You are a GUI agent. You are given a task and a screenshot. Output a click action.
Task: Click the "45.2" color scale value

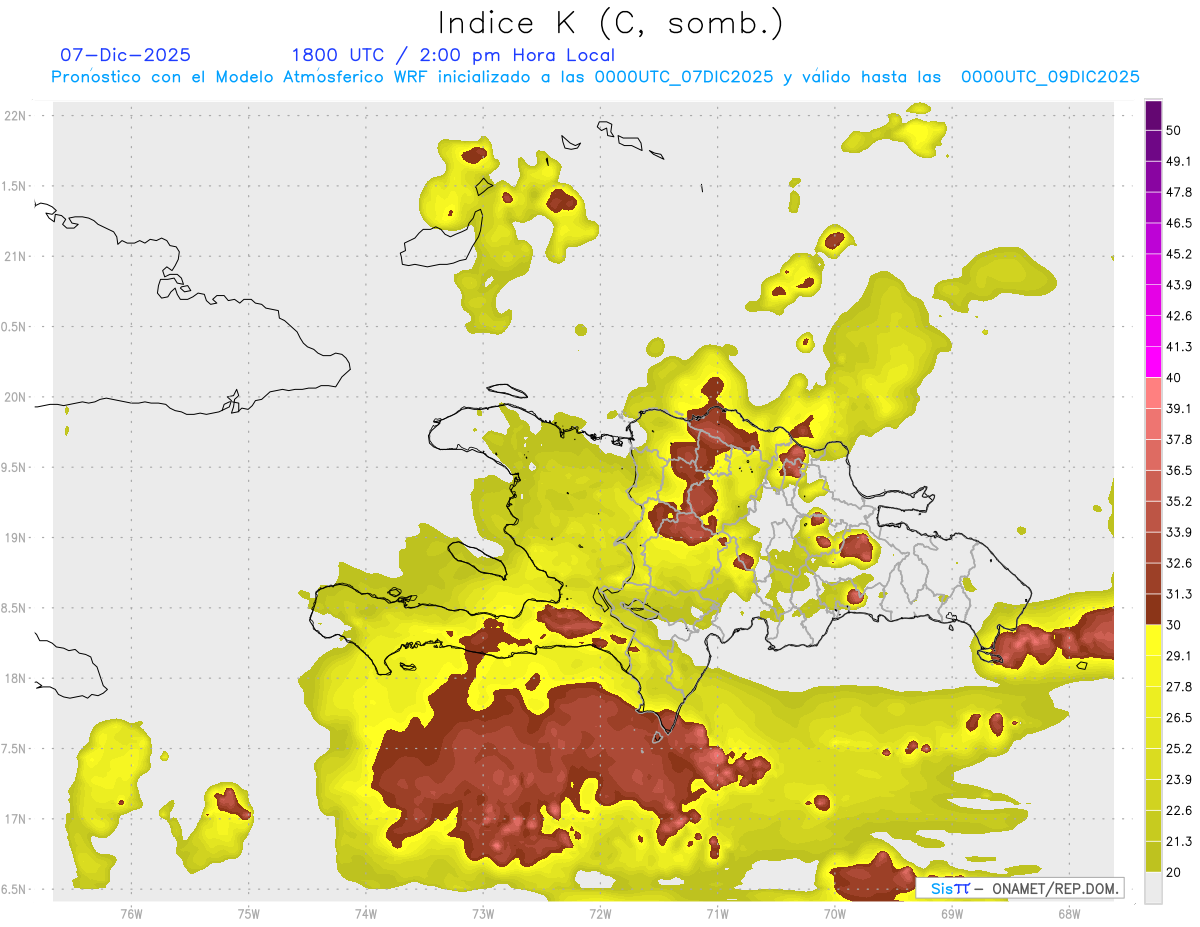coord(1179,254)
